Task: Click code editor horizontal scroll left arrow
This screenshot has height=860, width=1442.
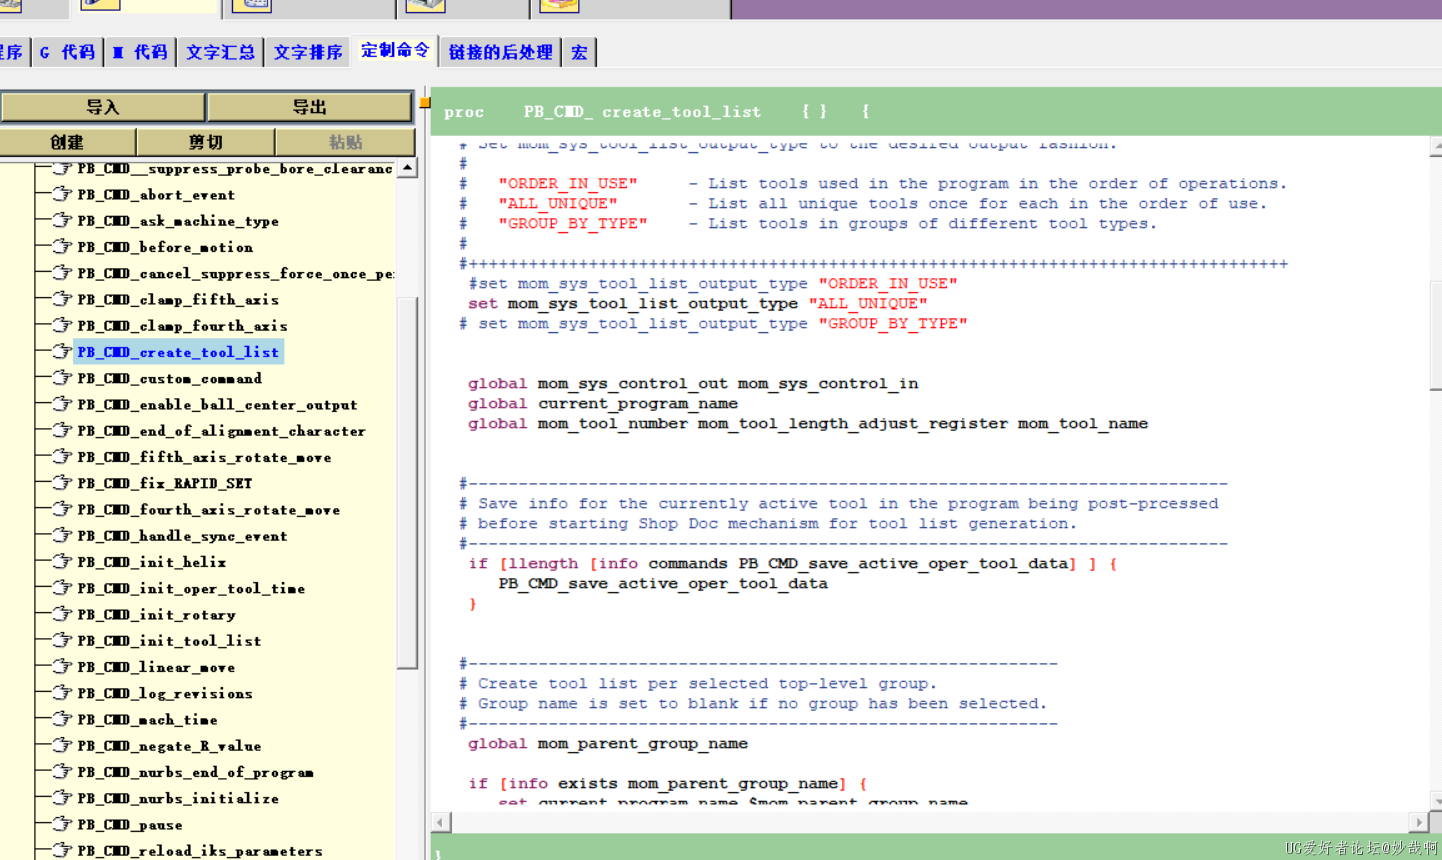Action: [440, 822]
